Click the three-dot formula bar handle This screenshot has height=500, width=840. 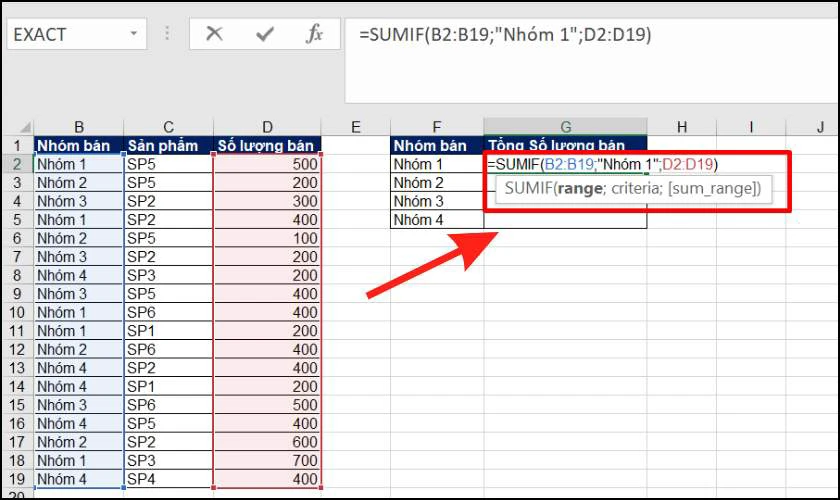click(167, 34)
